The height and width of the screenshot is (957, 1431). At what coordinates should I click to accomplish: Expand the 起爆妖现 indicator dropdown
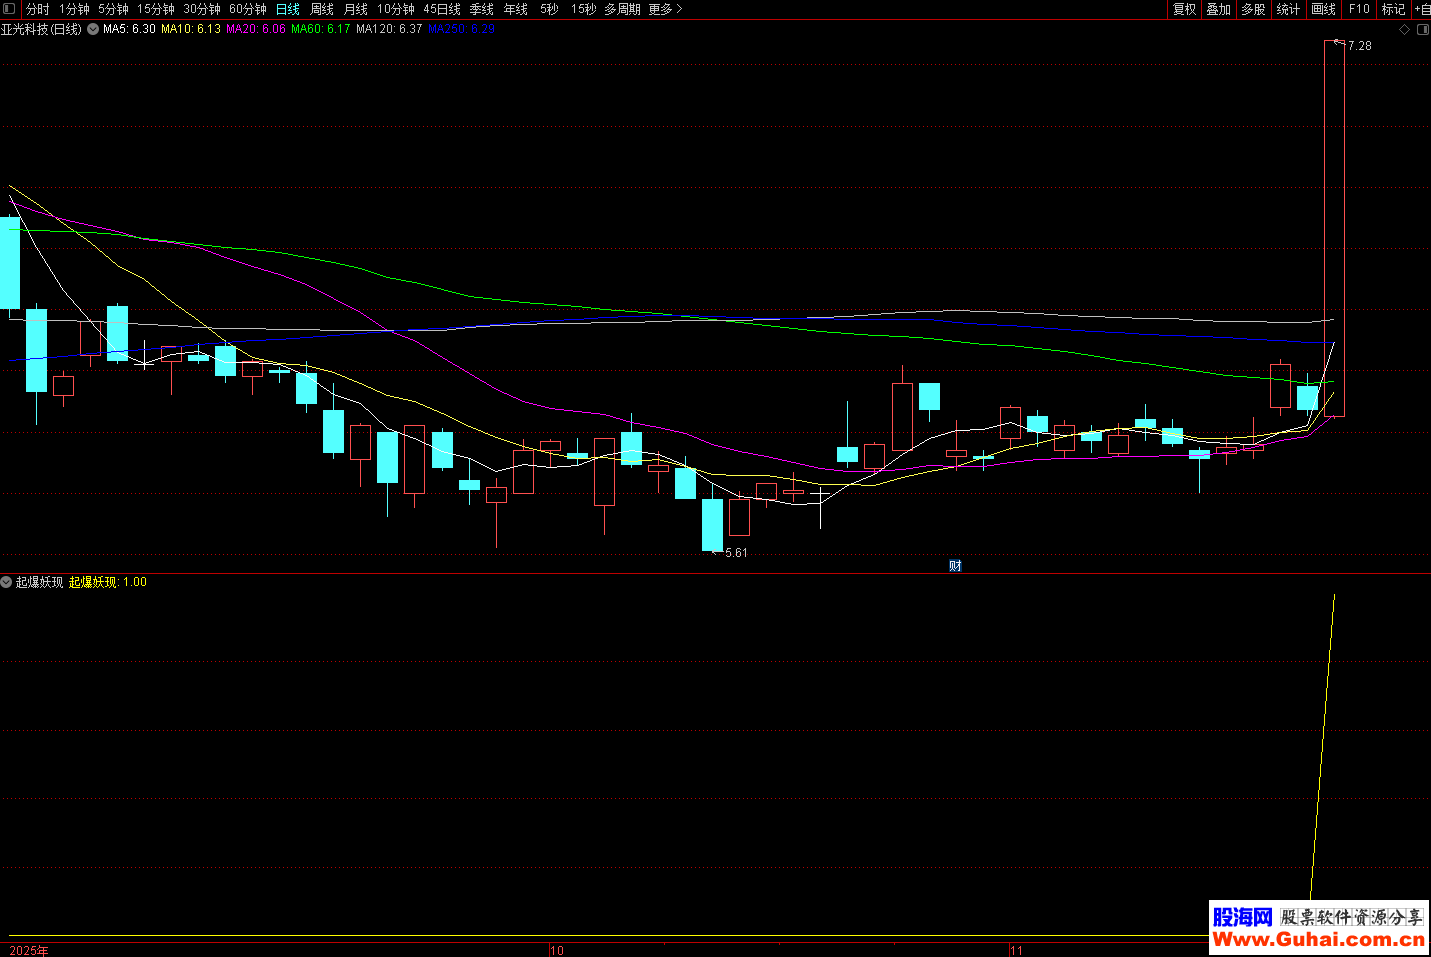pyautogui.click(x=7, y=582)
